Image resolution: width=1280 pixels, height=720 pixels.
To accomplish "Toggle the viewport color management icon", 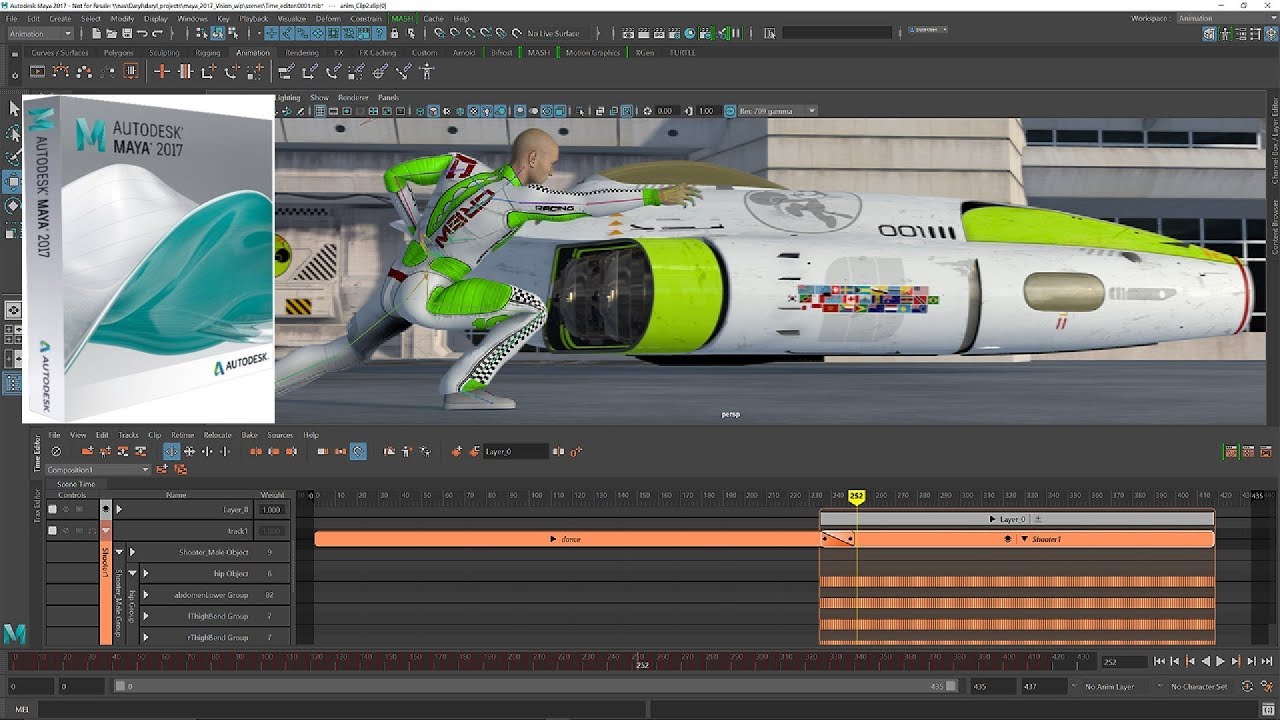I will 730,111.
